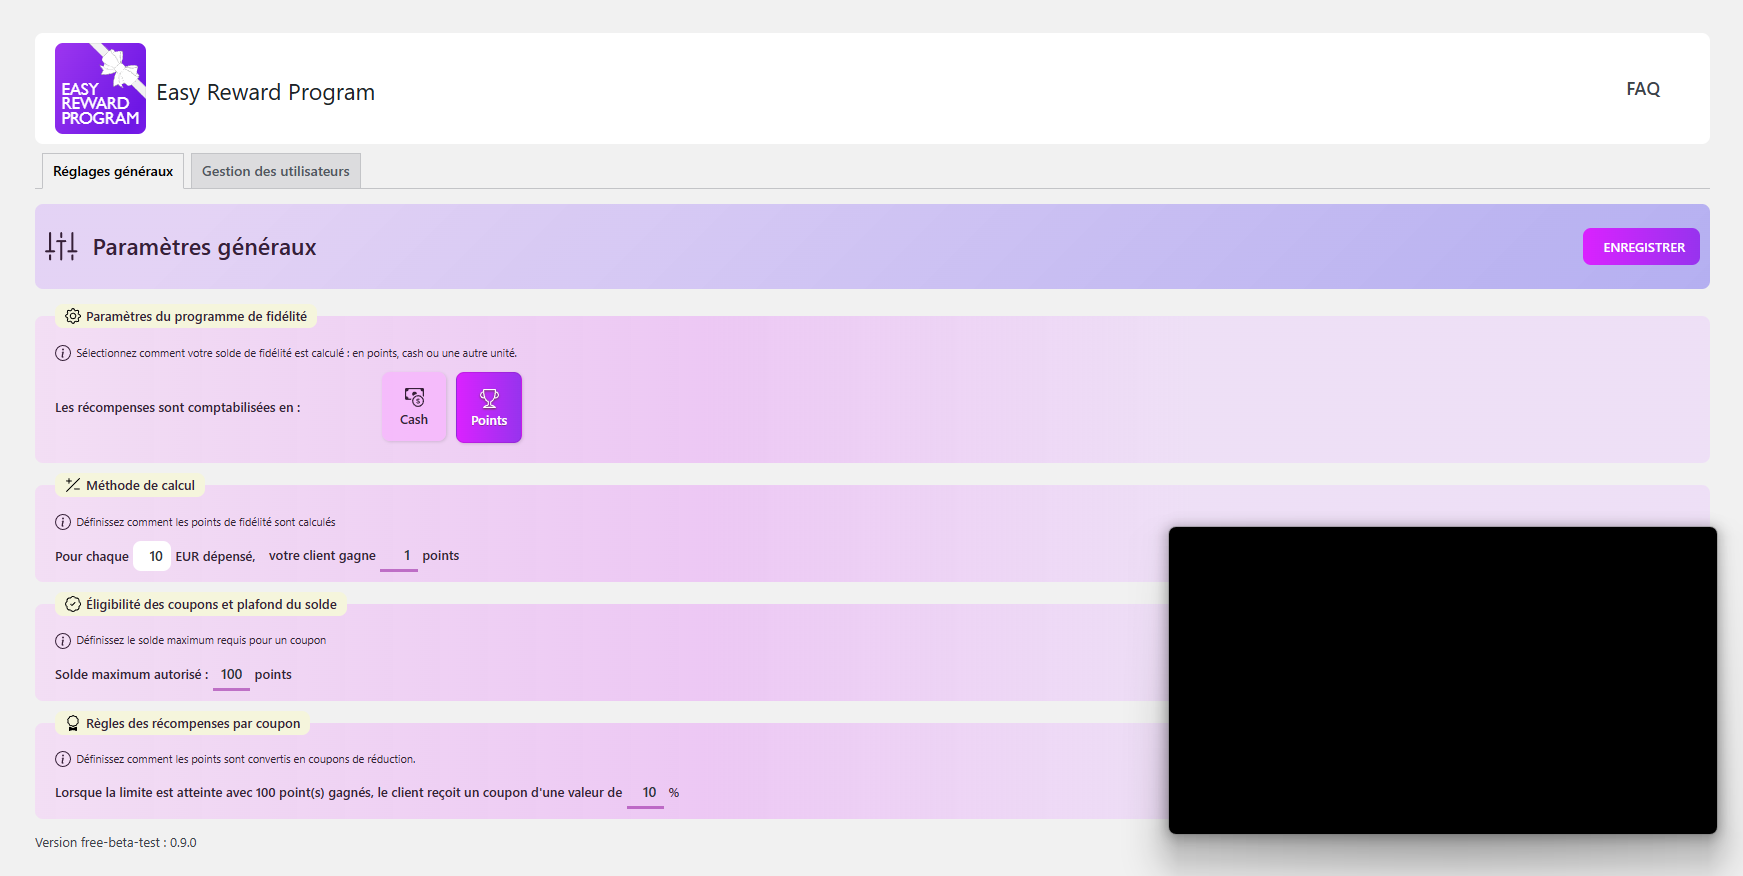This screenshot has height=876, width=1743.
Task: Click the ENREGISTRER save button
Action: [x=1641, y=247]
